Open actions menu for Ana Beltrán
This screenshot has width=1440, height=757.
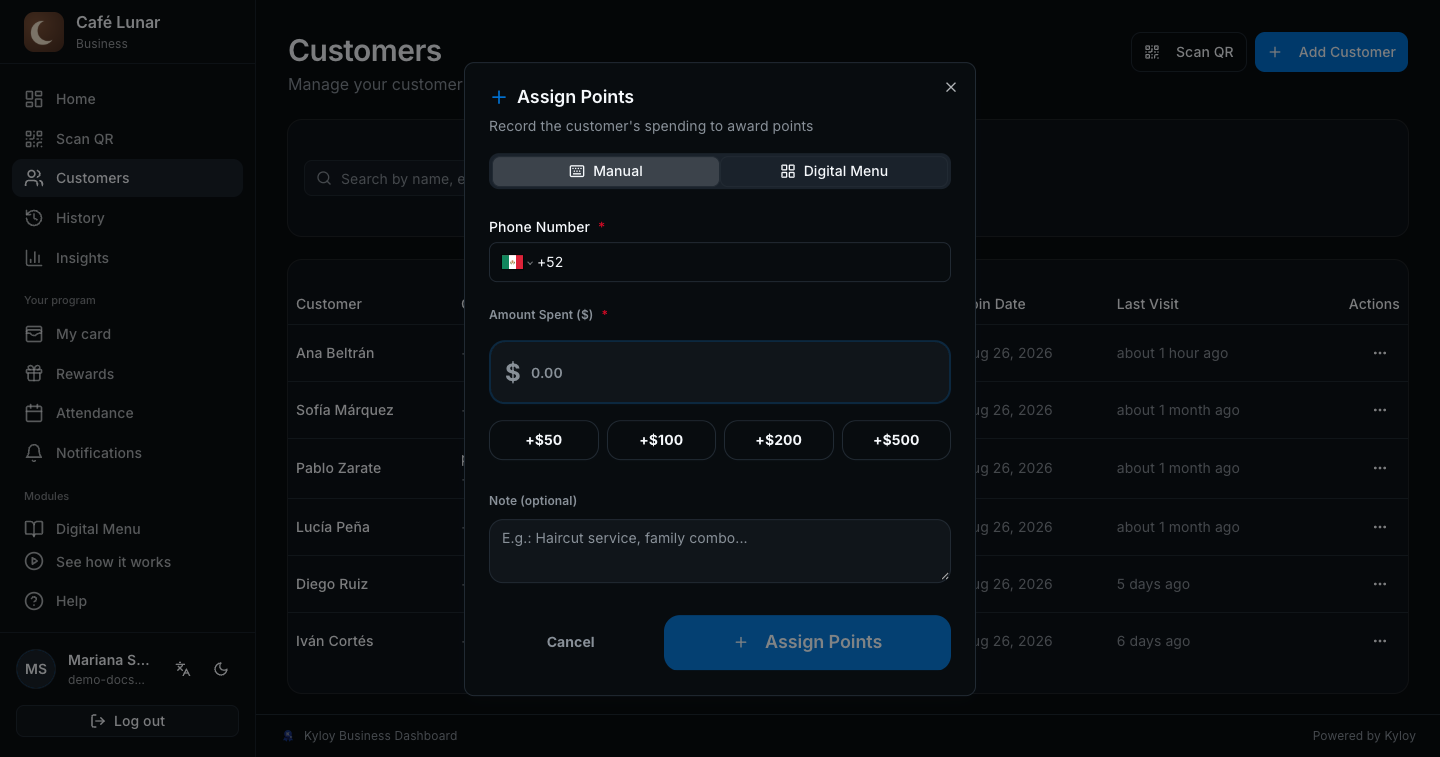tap(1380, 353)
